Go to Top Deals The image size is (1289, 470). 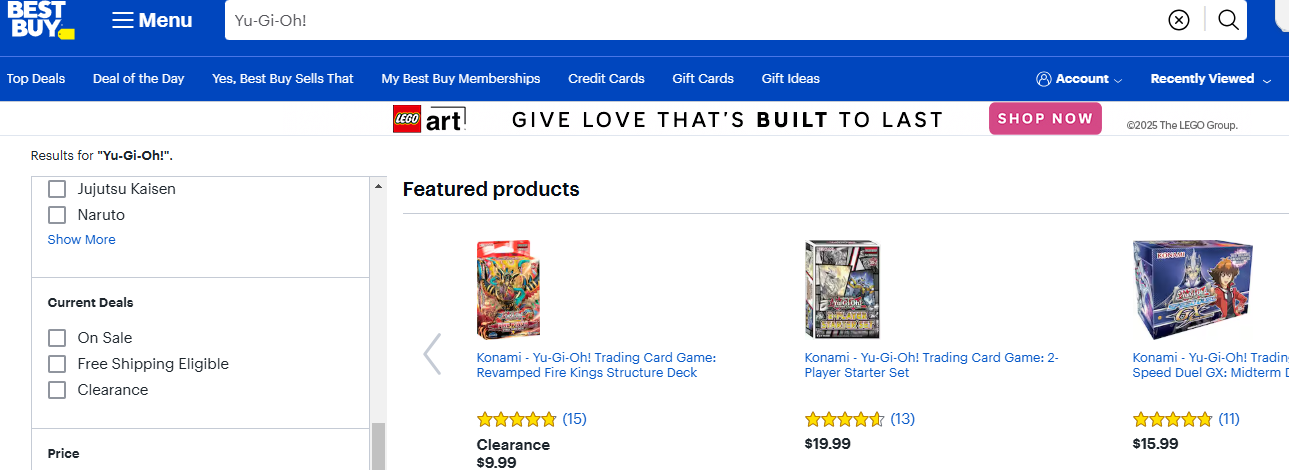click(36, 79)
